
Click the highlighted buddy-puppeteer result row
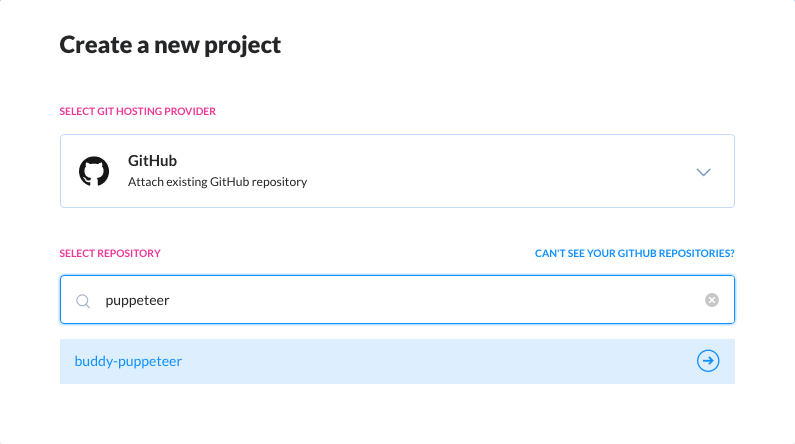coord(397,361)
